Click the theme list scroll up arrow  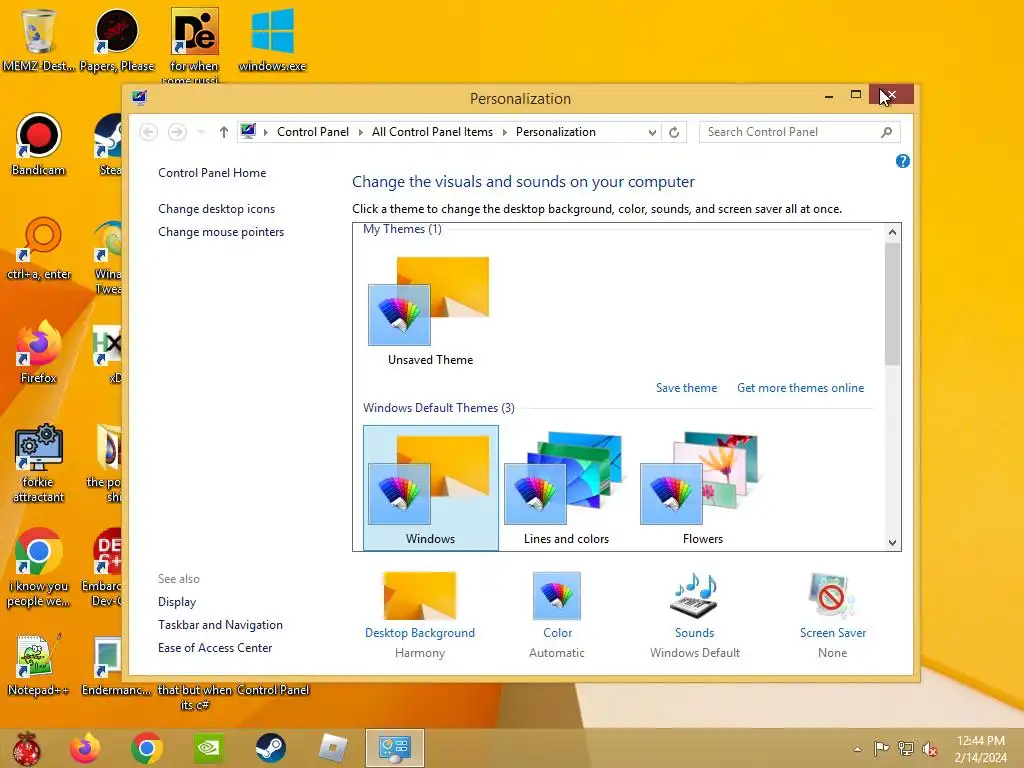(x=892, y=232)
